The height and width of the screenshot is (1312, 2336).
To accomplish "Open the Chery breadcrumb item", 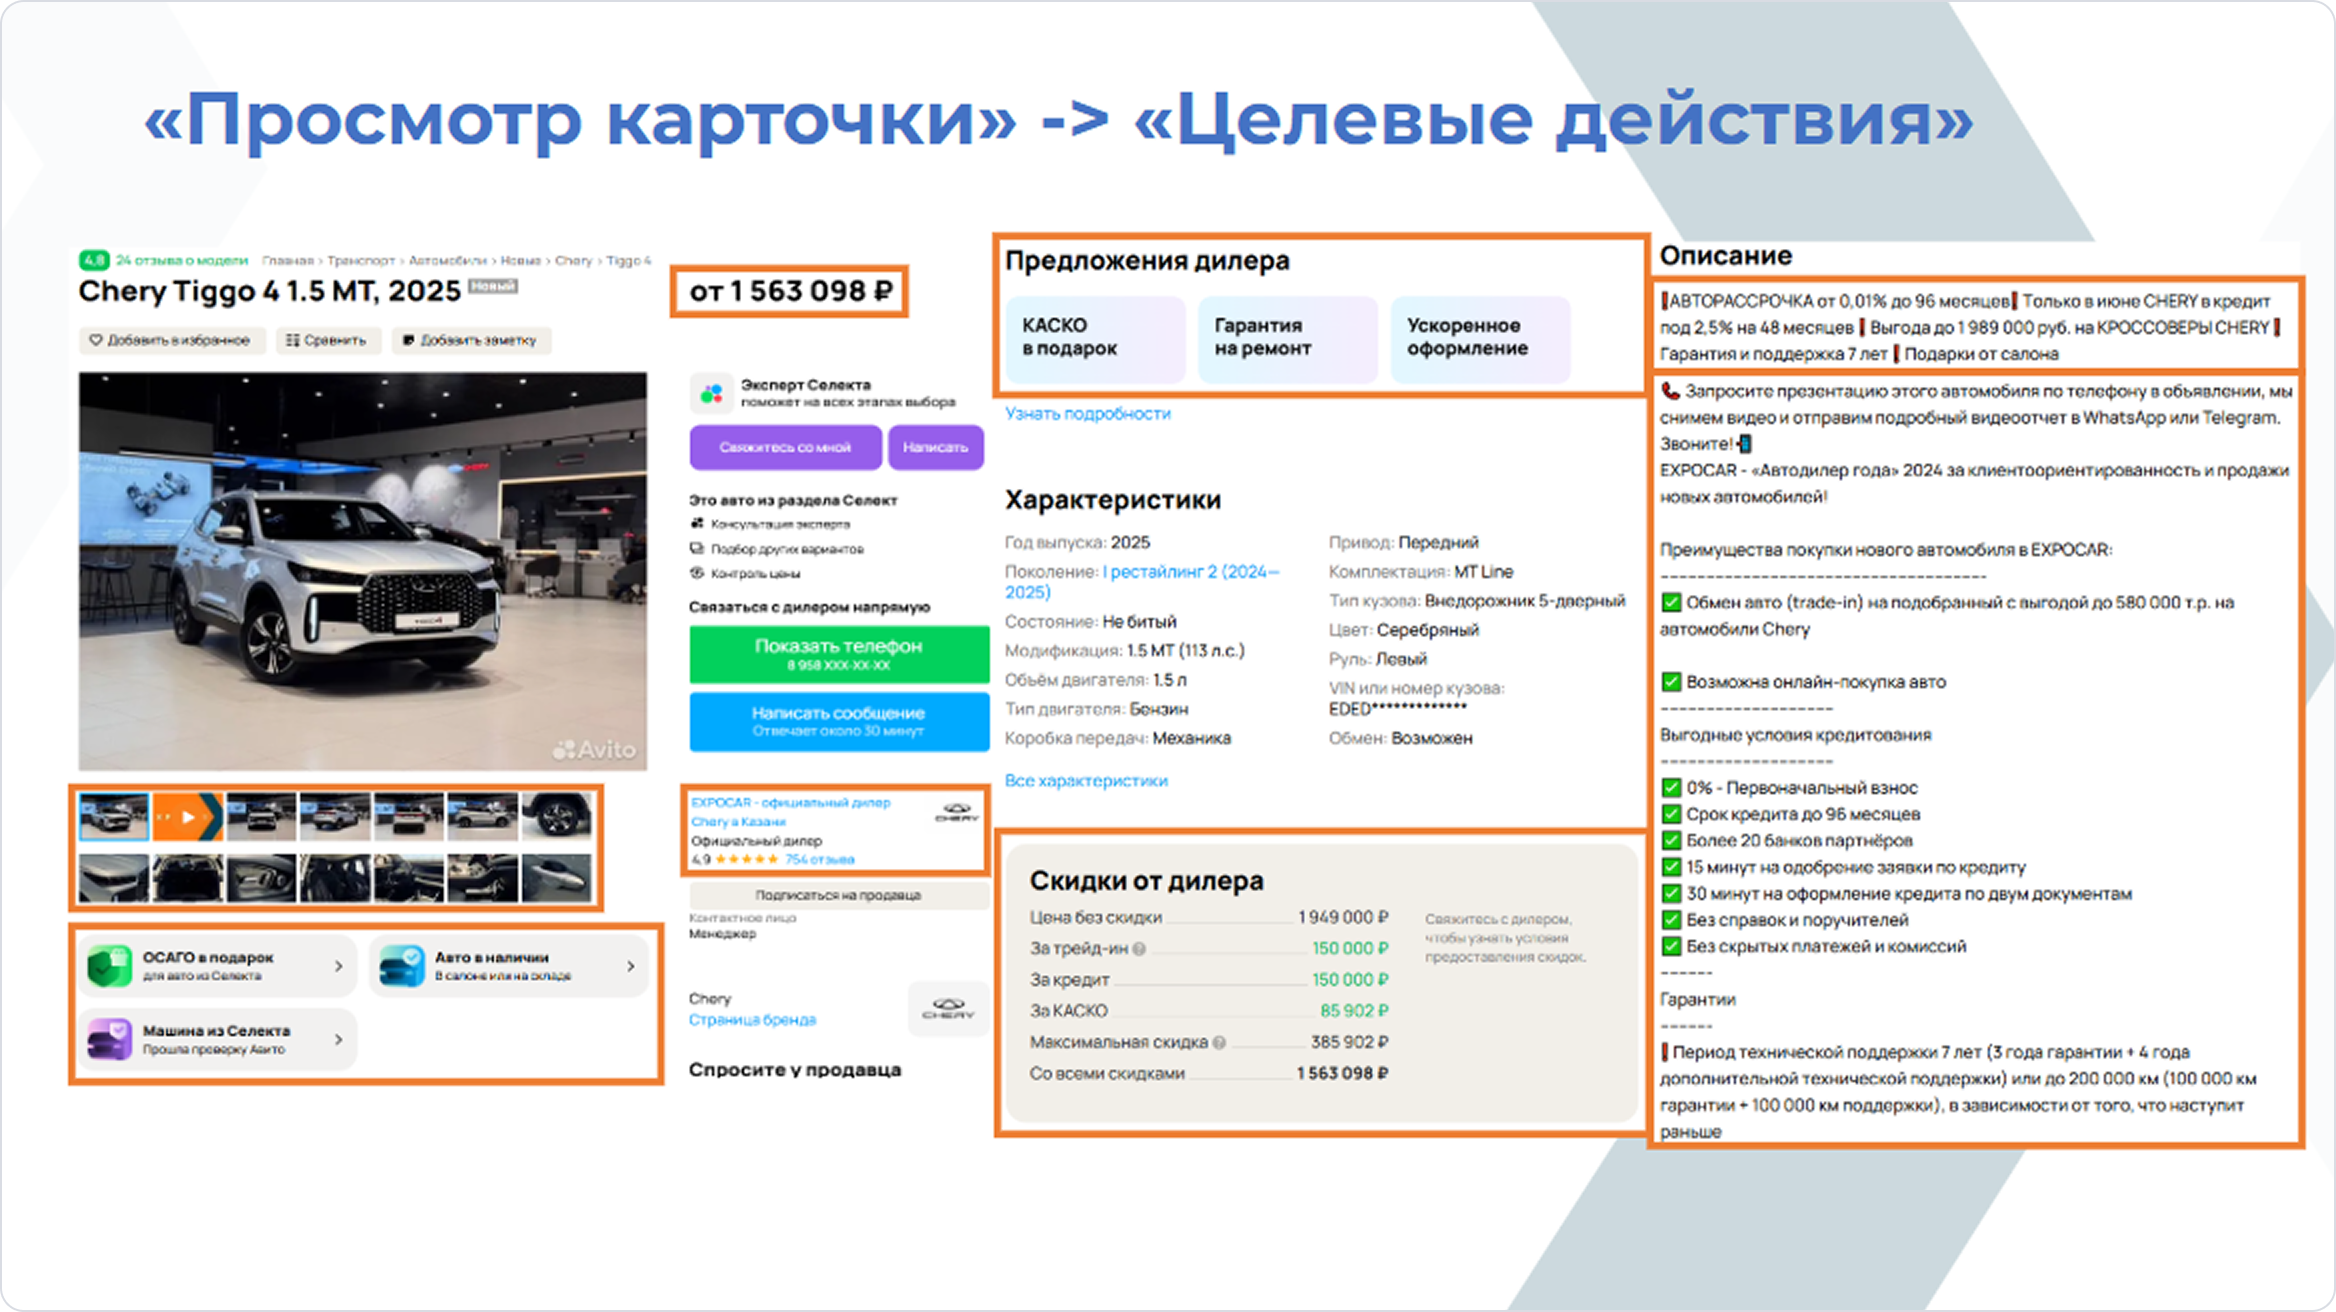I will (573, 260).
